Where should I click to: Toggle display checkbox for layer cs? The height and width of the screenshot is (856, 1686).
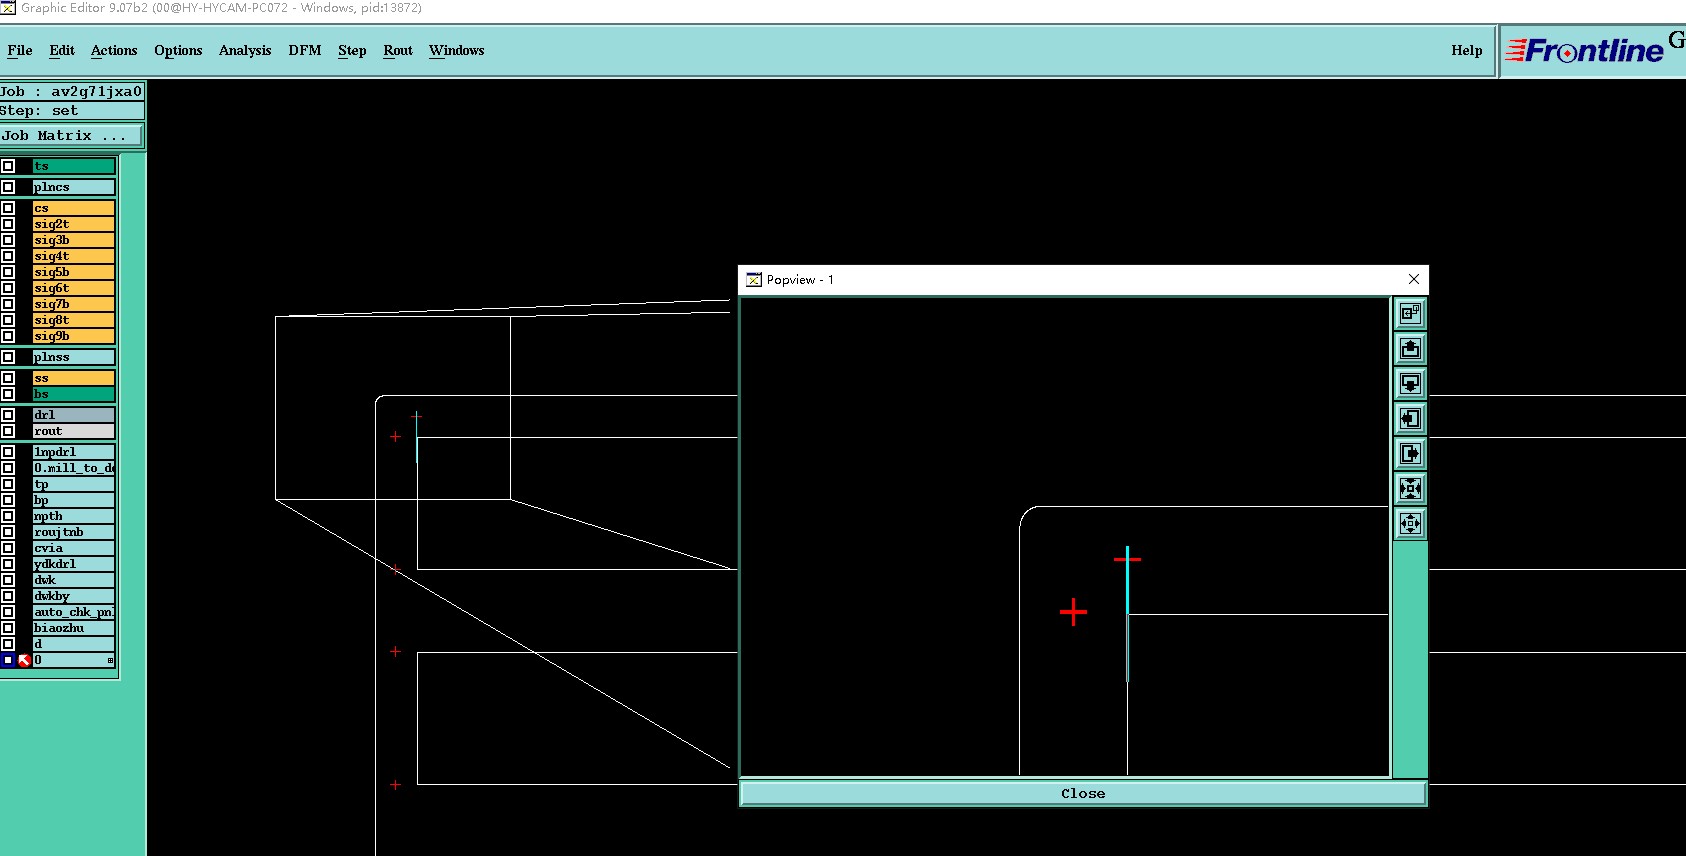(x=8, y=208)
